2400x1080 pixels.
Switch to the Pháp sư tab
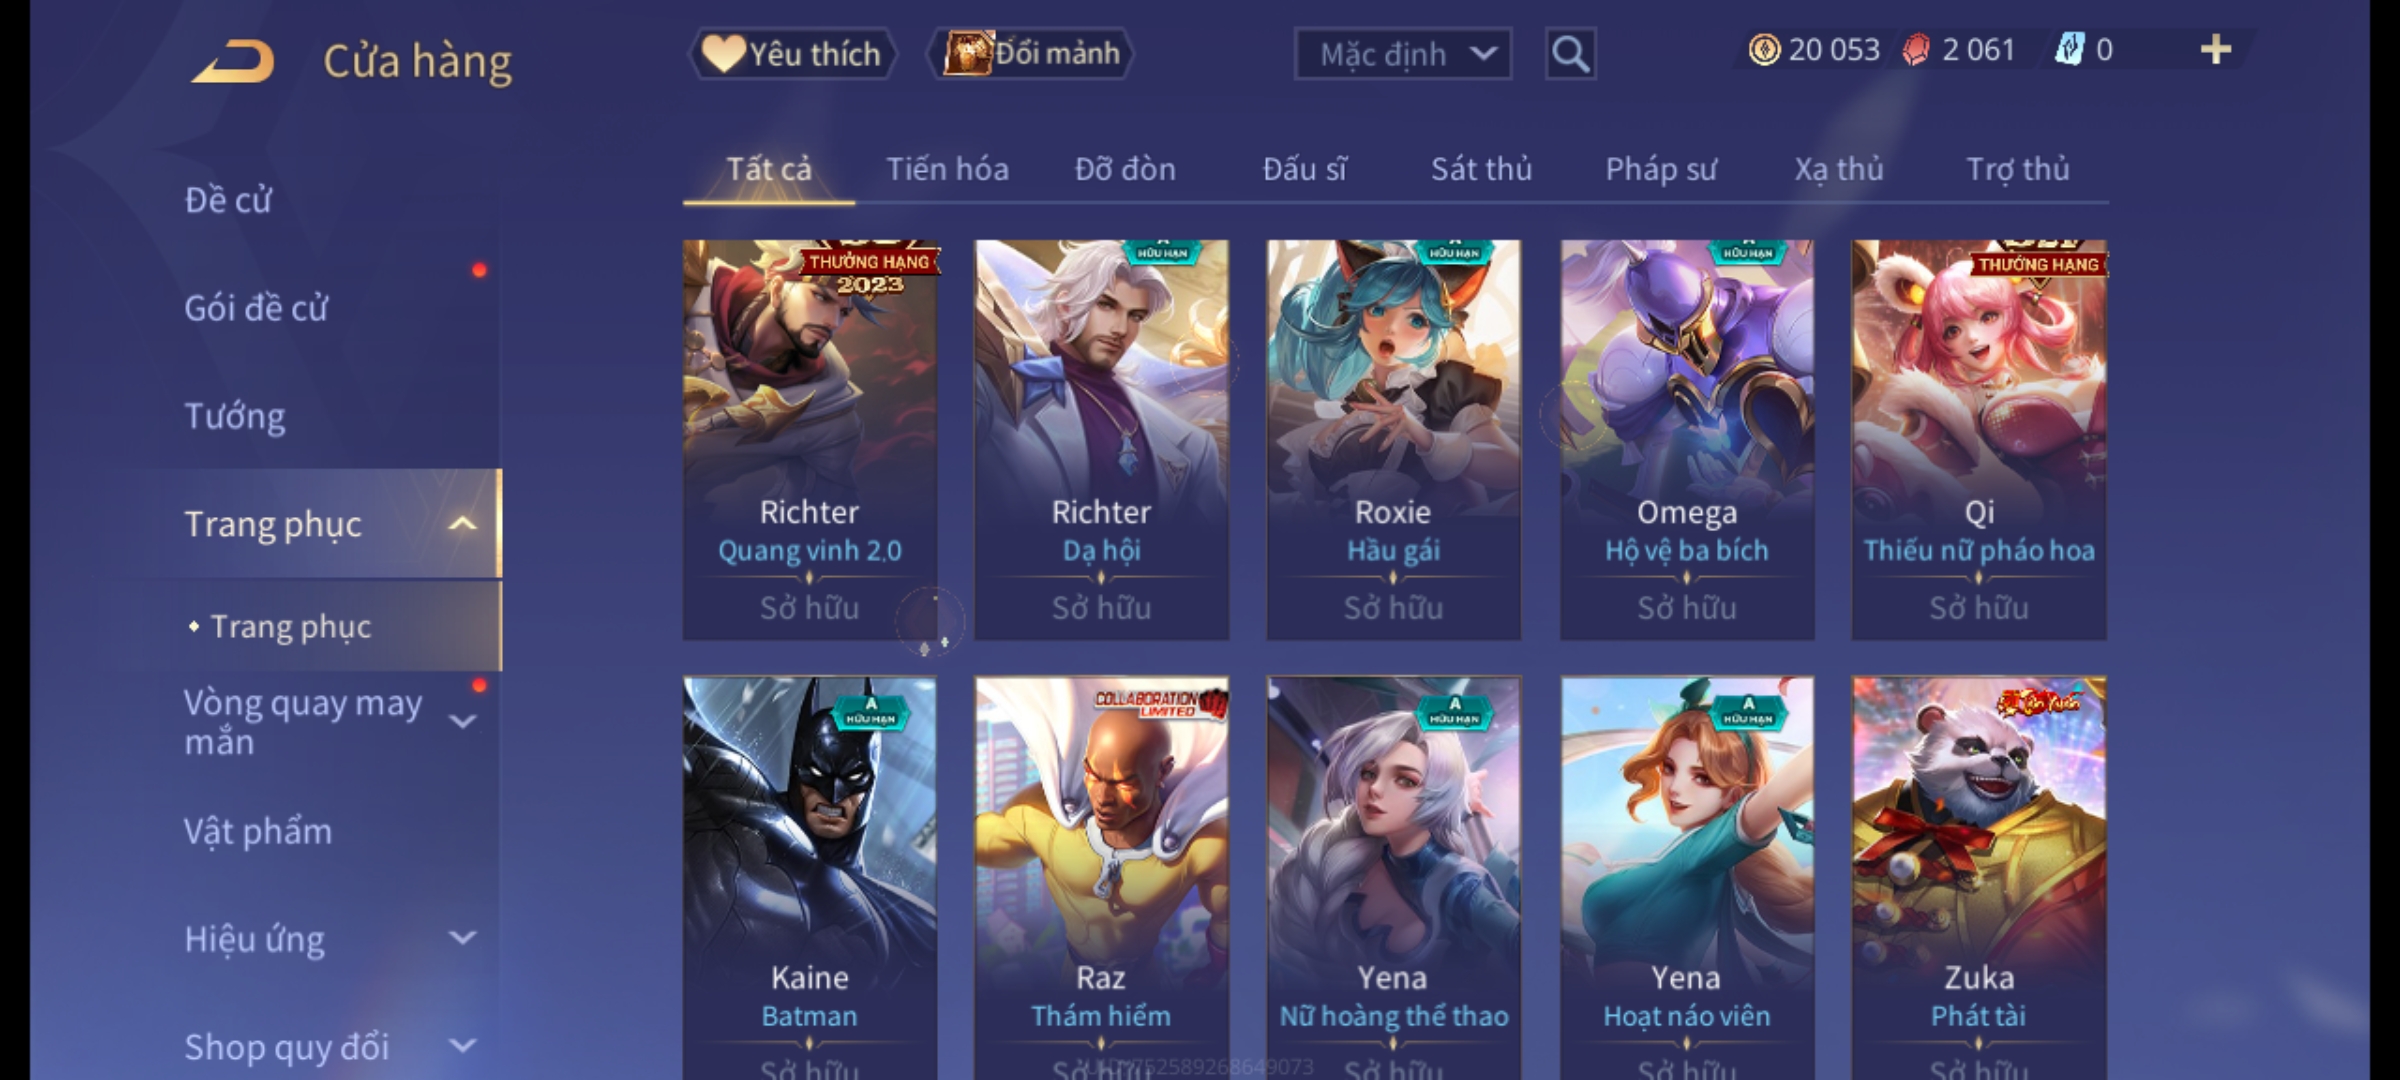point(1661,169)
